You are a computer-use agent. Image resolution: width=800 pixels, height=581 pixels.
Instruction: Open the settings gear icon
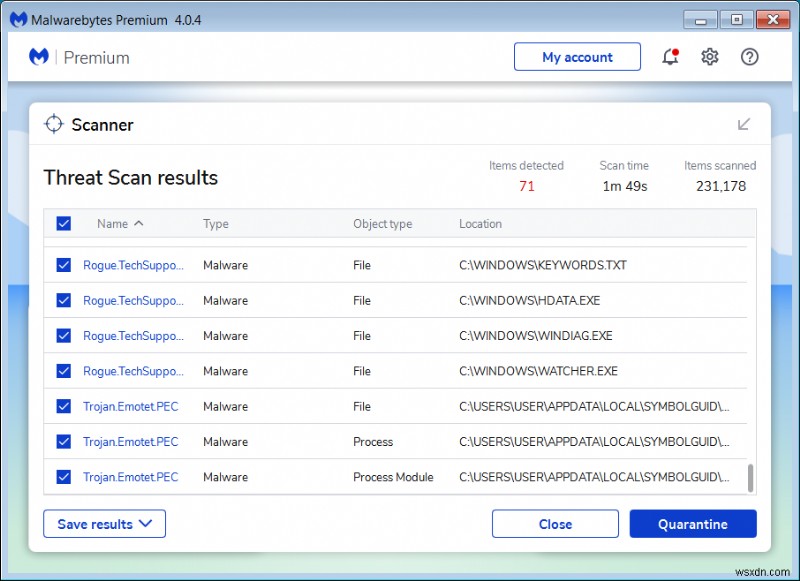pyautogui.click(x=710, y=57)
